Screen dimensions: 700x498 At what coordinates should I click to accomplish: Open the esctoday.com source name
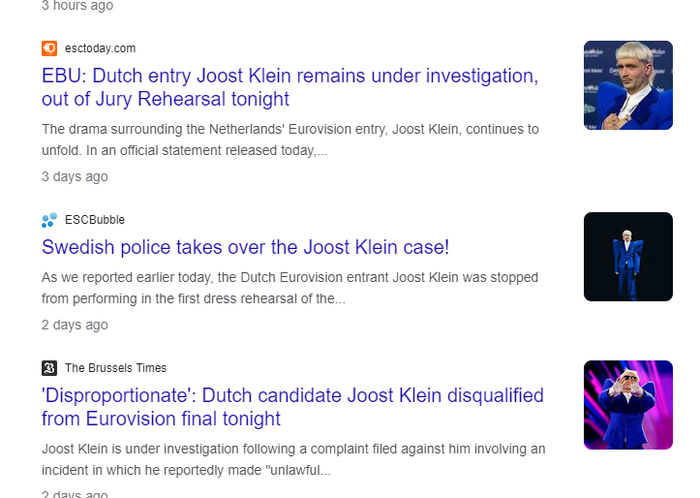coord(100,48)
